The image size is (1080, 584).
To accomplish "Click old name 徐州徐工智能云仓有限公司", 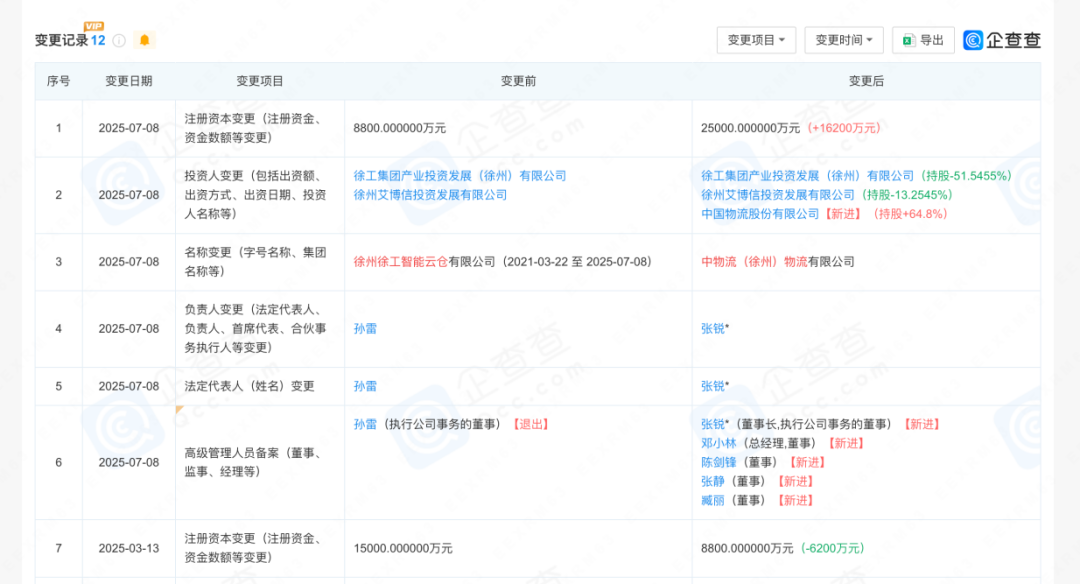I will [x=424, y=262].
